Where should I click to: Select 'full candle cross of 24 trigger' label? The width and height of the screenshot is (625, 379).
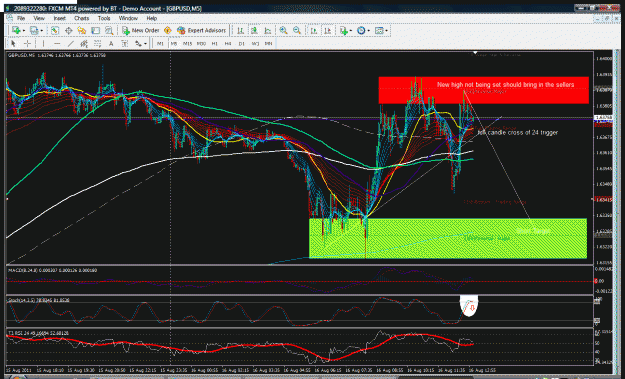[517, 132]
